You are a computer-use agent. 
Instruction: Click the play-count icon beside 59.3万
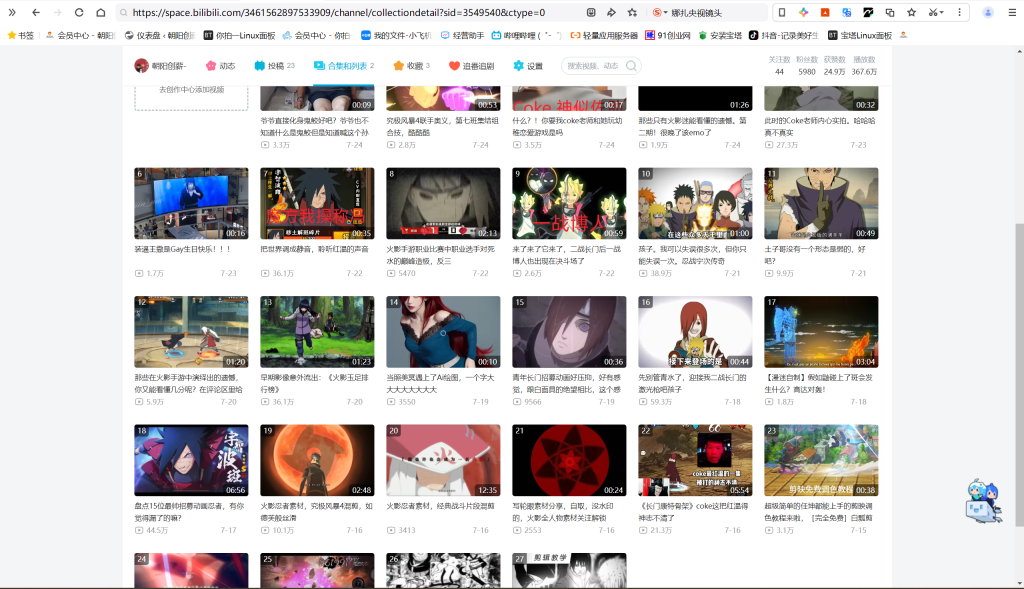tap(643, 402)
